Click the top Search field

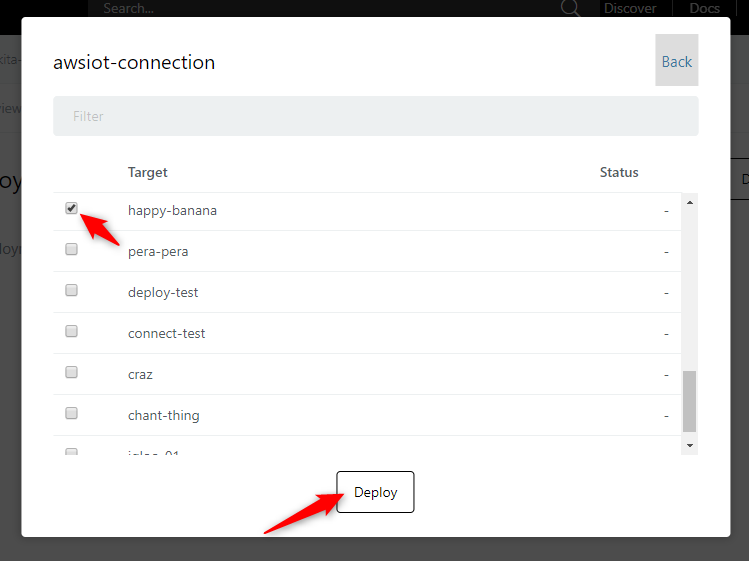(330, 8)
